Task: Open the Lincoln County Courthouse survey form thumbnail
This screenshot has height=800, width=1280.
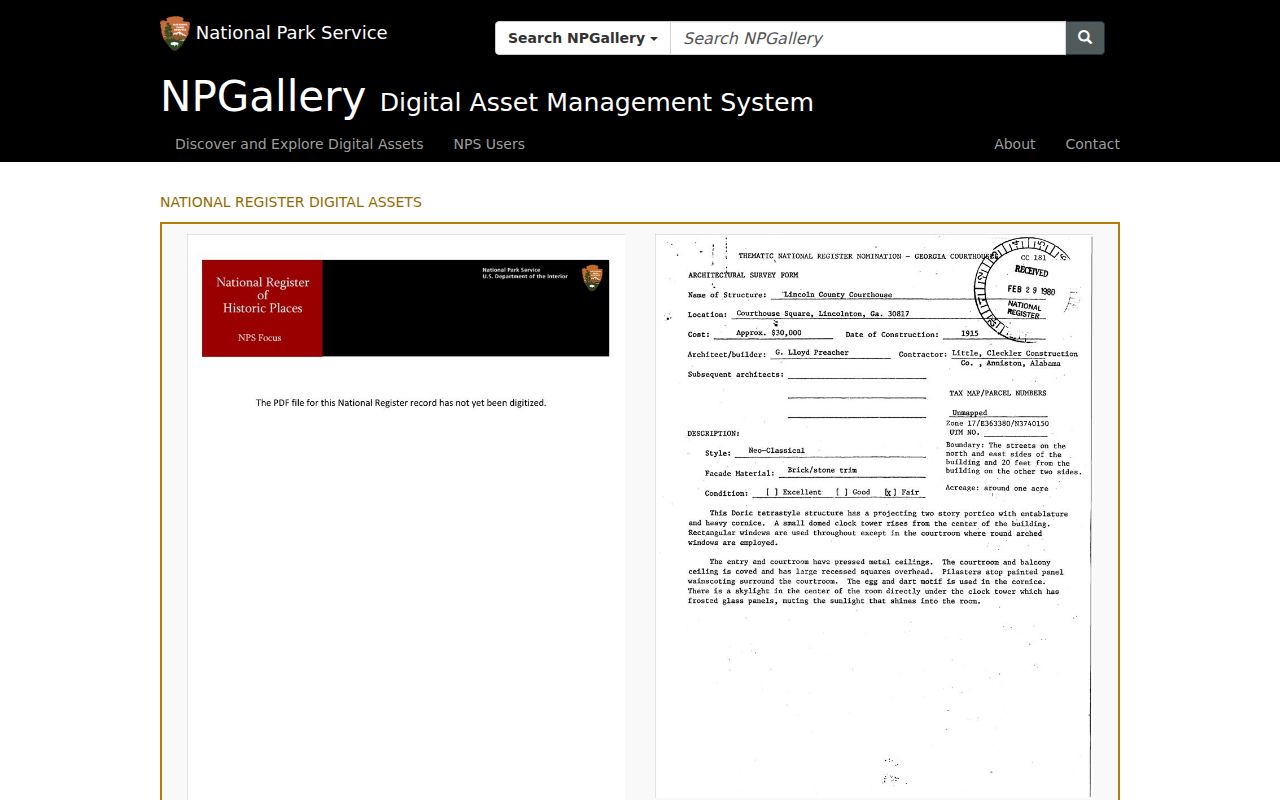Action: 874,517
